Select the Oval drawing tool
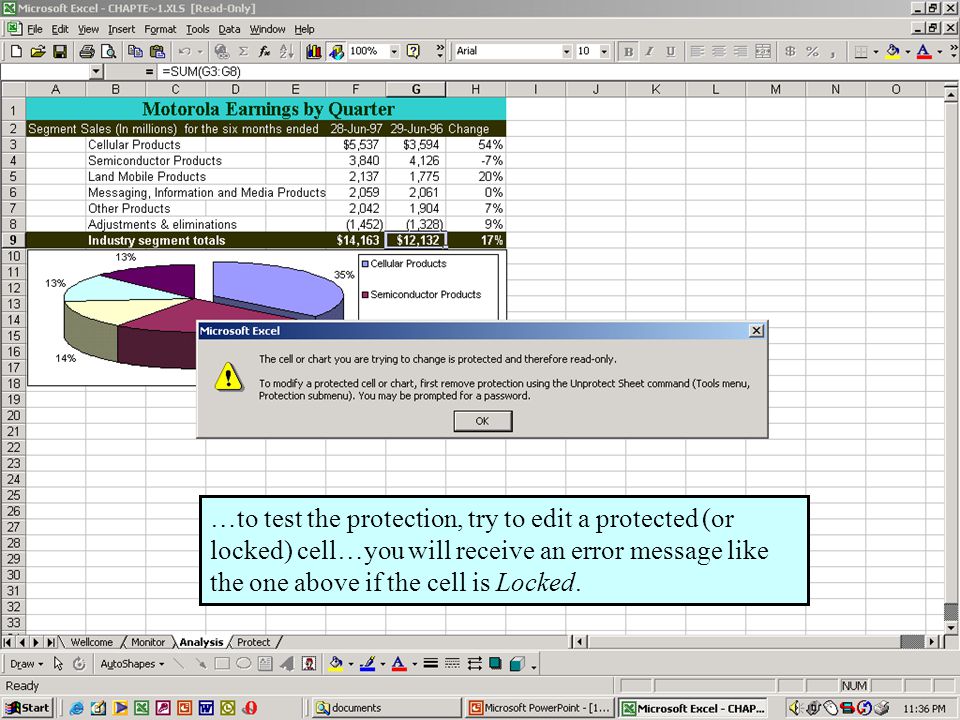This screenshot has width=960, height=720. [x=243, y=664]
